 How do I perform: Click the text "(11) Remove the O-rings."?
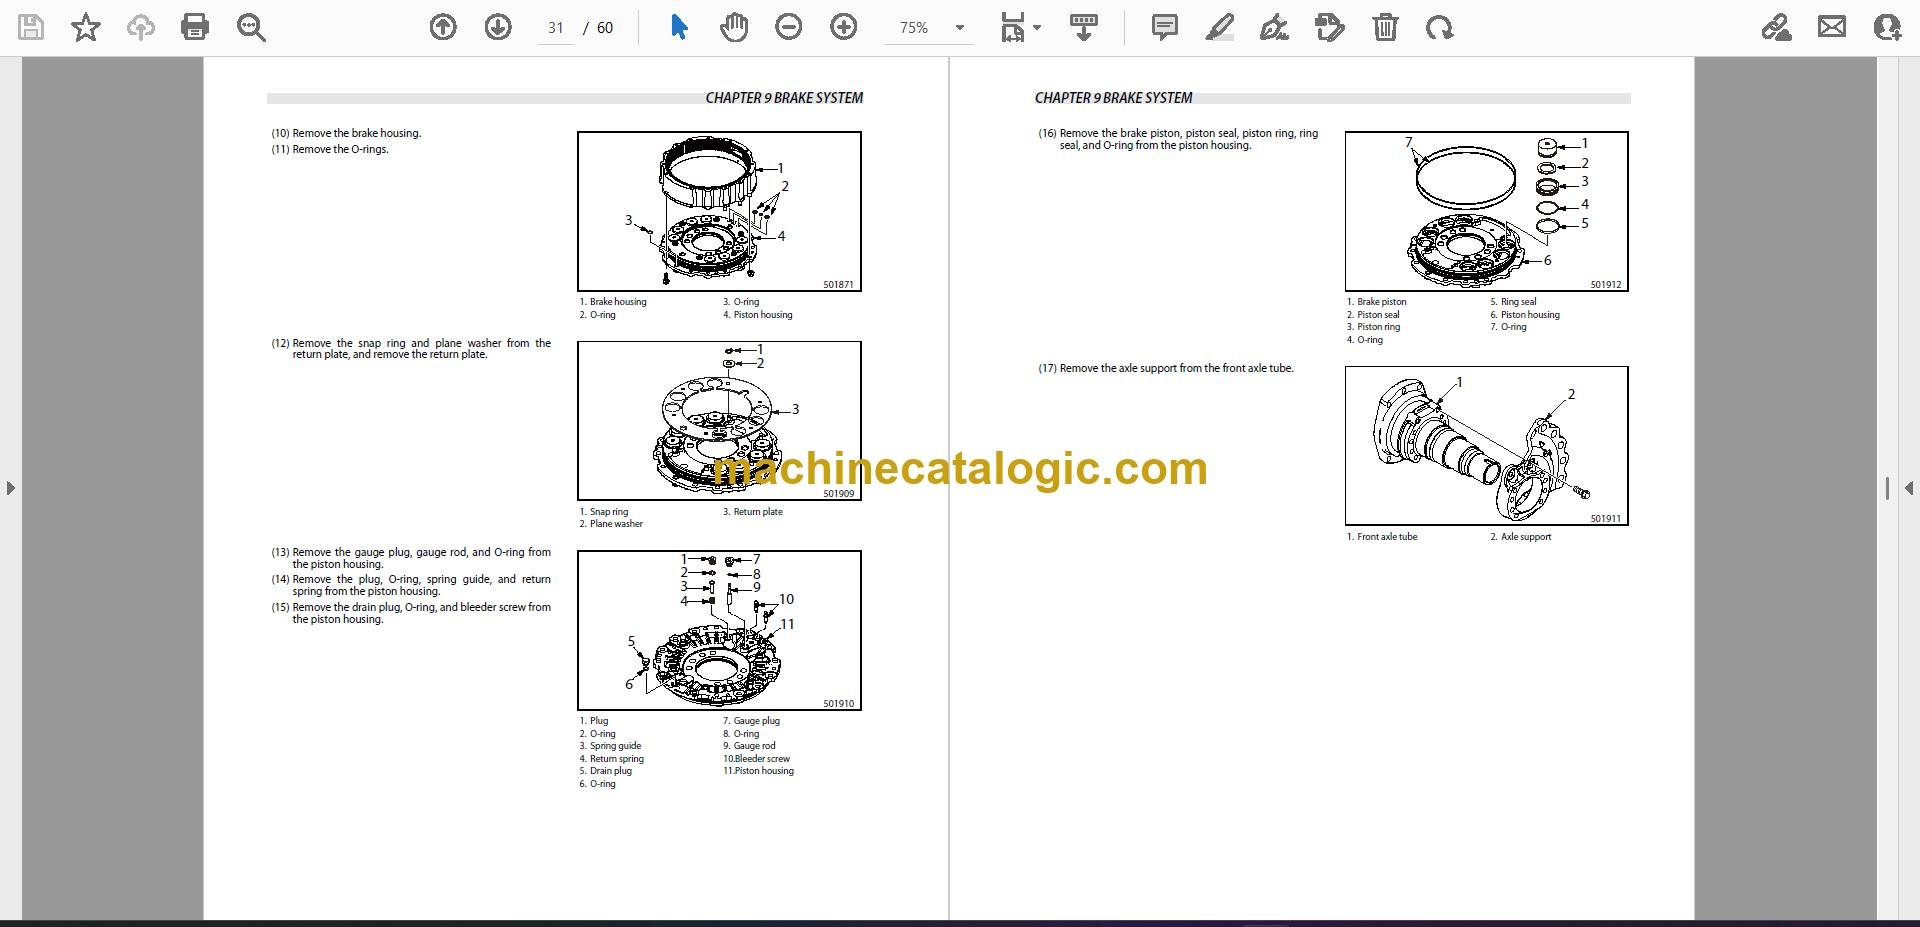click(330, 149)
